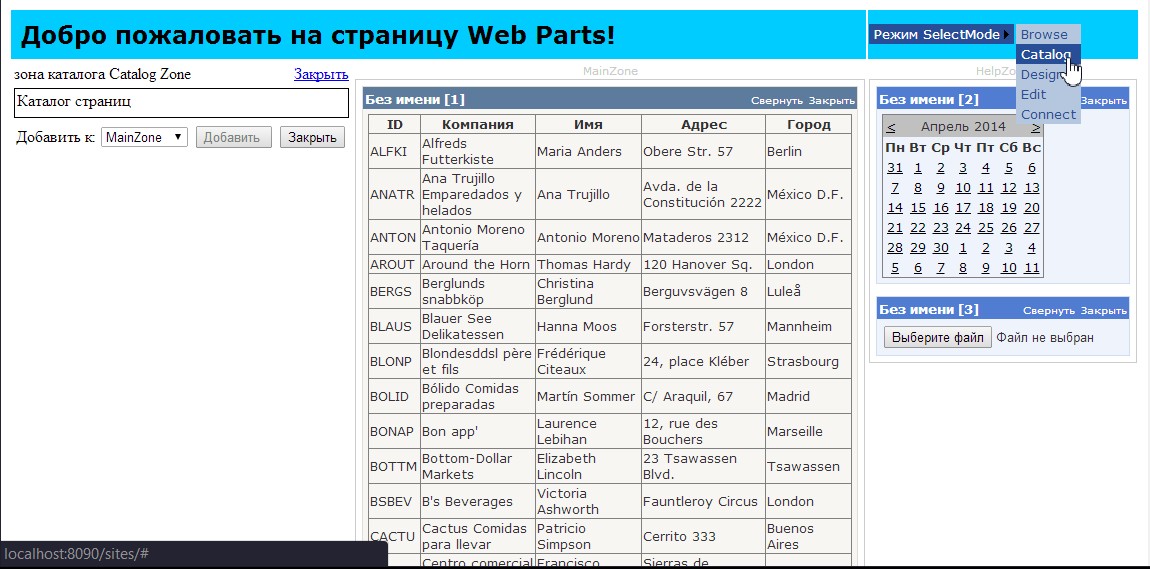Click the Без имени [3] title

[929, 309]
